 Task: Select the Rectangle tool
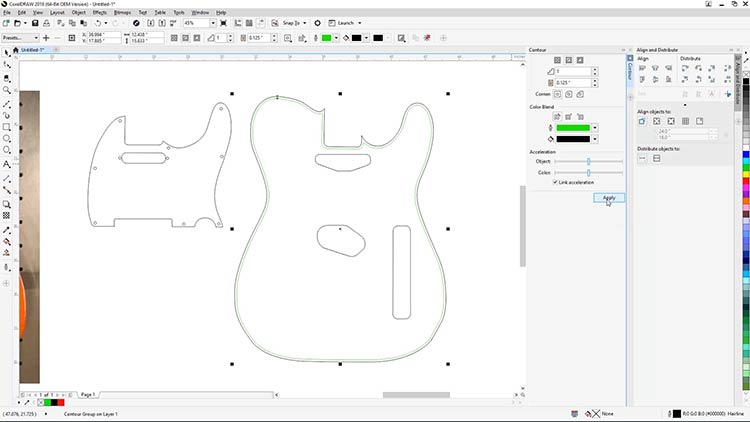6,127
